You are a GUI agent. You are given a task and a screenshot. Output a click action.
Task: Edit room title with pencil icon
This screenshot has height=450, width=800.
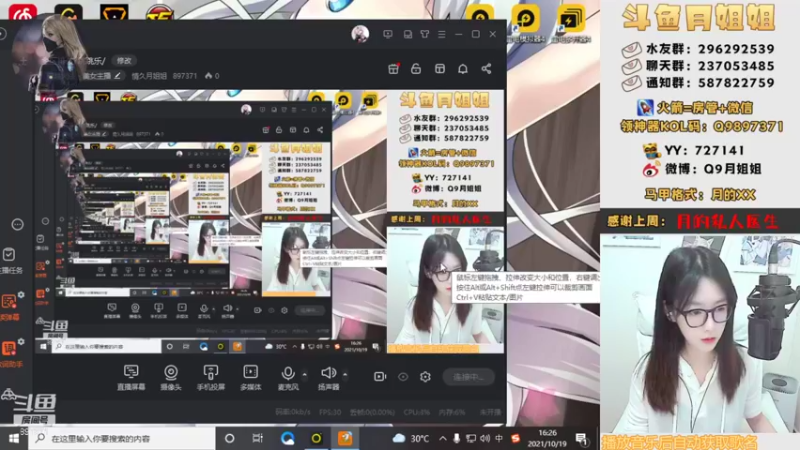[x=117, y=76]
